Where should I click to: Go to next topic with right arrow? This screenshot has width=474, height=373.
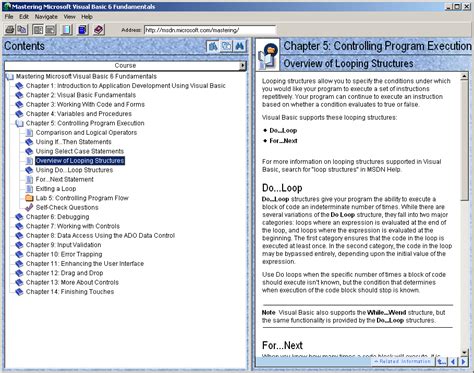(463, 361)
